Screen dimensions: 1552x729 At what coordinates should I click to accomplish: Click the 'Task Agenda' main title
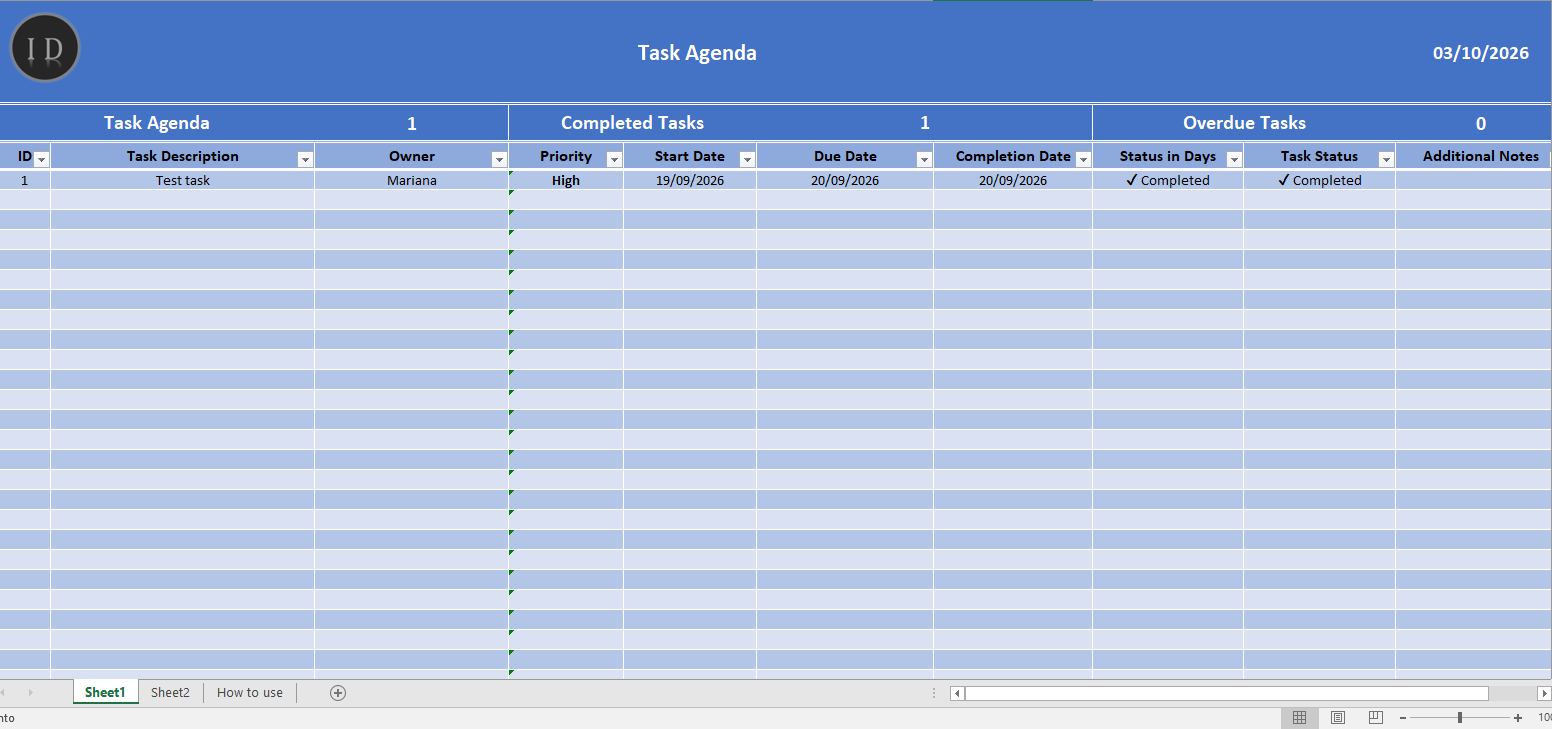pos(697,53)
